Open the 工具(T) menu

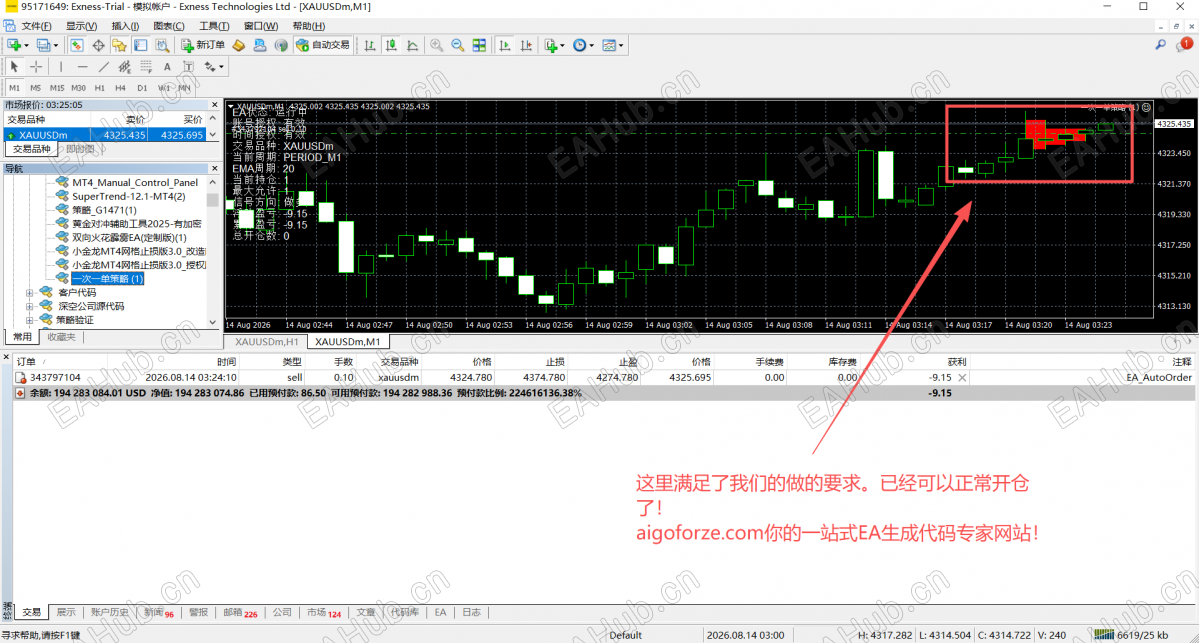pyautogui.click(x=214, y=26)
